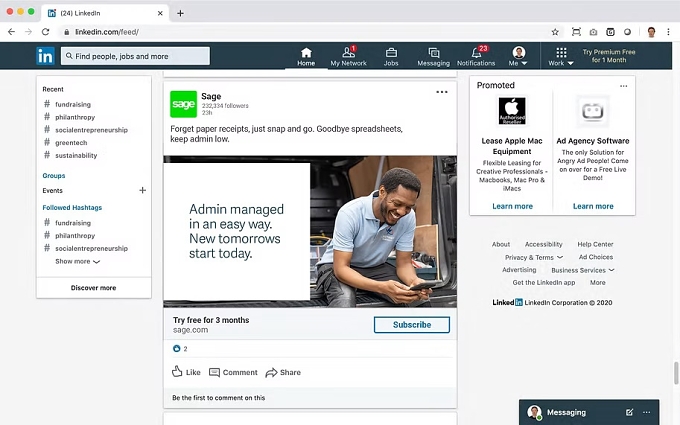Image resolution: width=680 pixels, height=425 pixels.
Task: Click the Chrome profile avatar
Action: pos(651,32)
